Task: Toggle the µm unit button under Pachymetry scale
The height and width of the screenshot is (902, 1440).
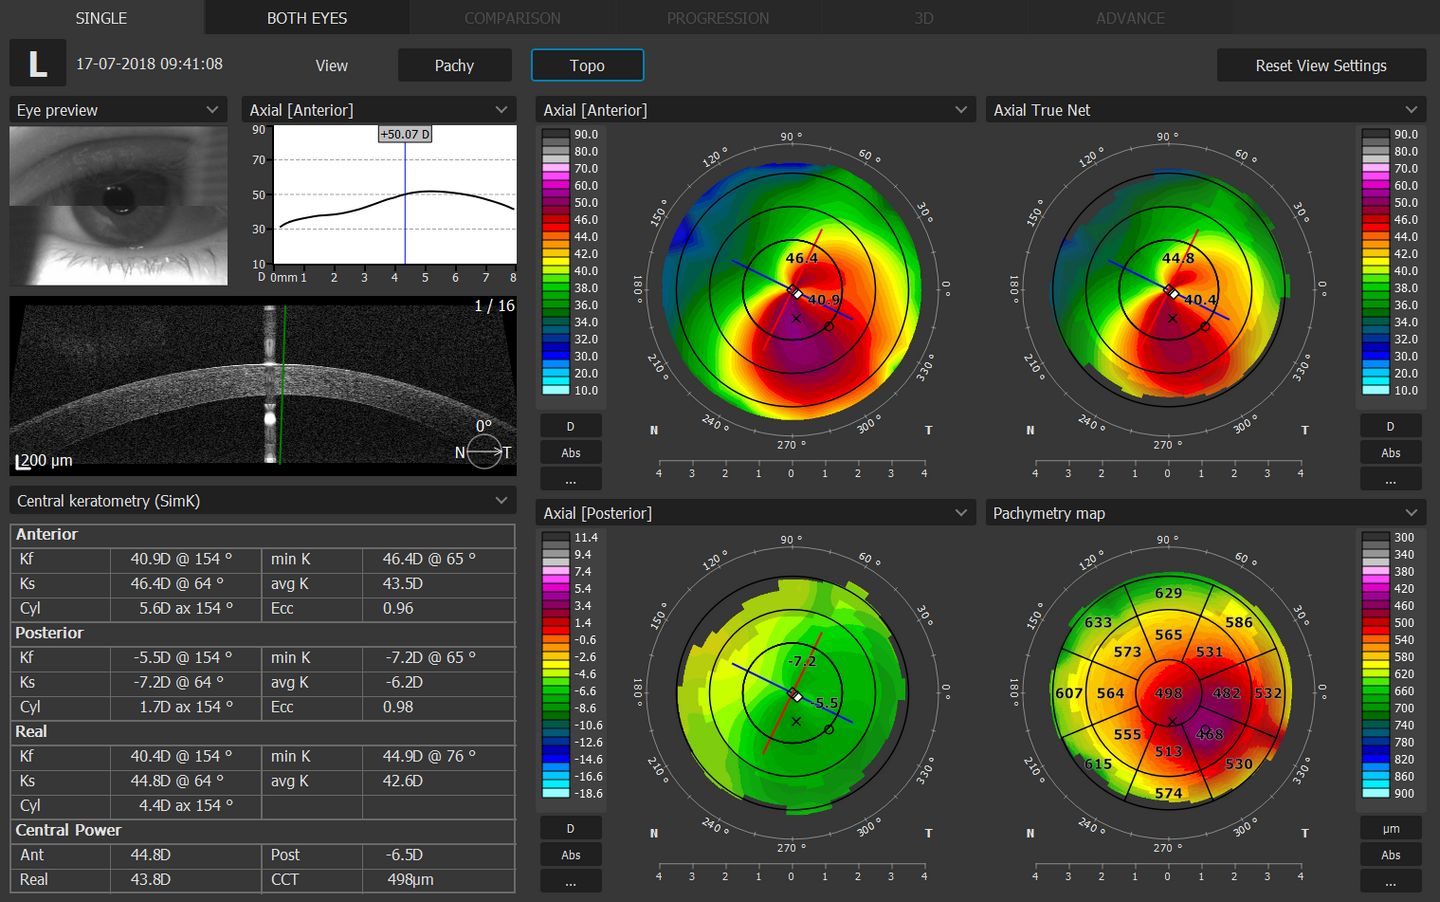Action: [1390, 828]
